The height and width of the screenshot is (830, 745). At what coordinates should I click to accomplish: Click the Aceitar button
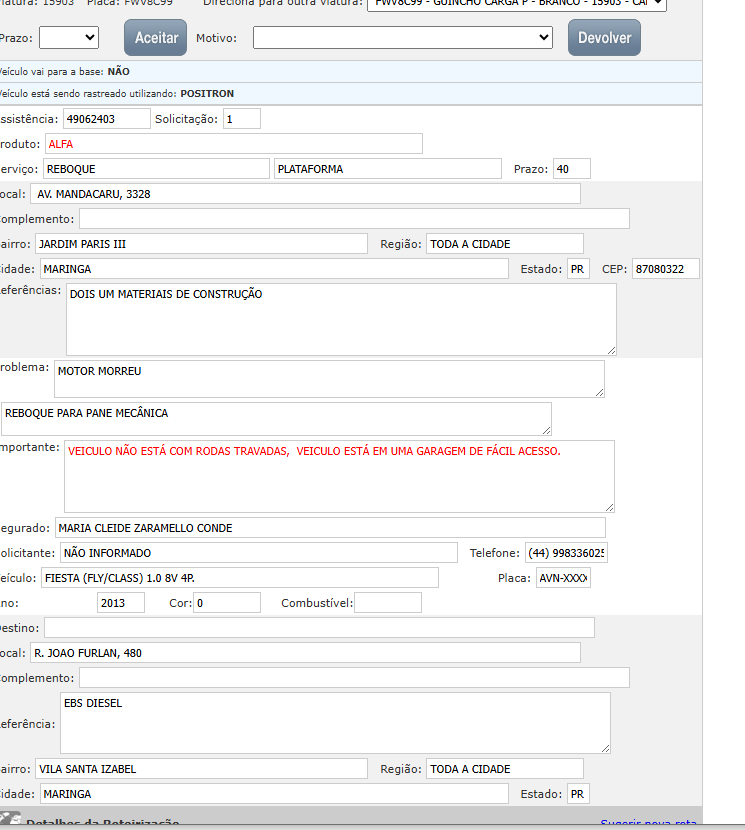click(156, 38)
